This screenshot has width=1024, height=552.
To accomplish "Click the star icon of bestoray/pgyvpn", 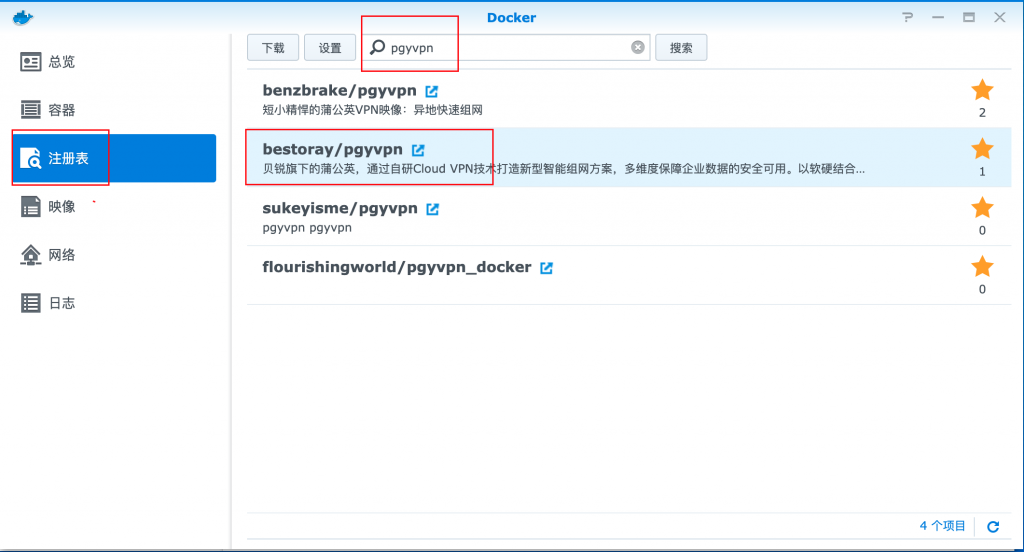I will tap(982, 149).
